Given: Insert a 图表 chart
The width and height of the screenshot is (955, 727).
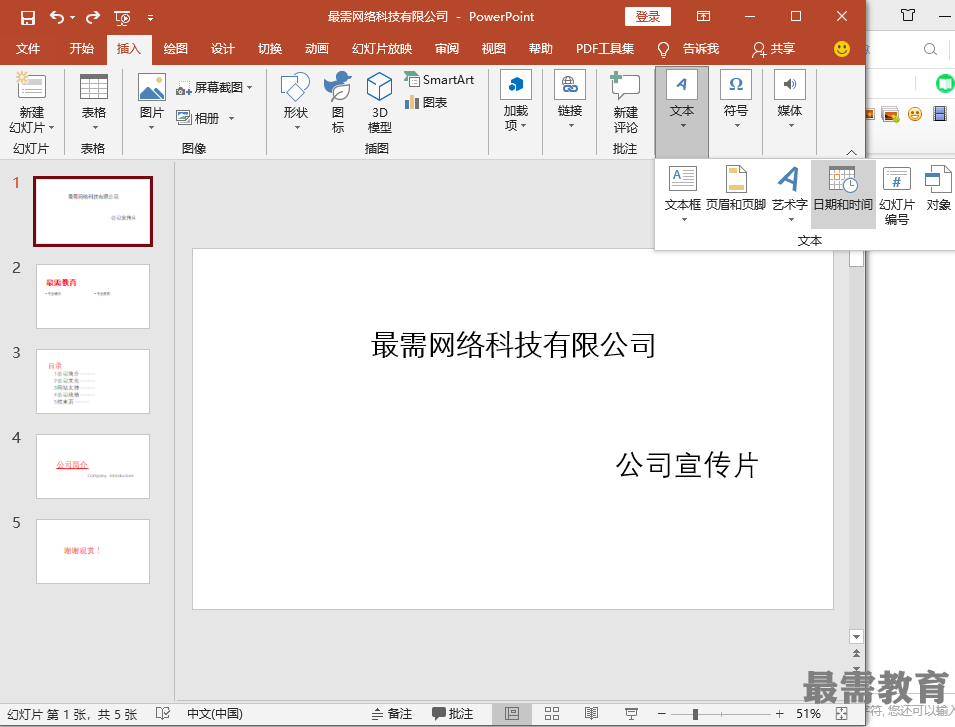Looking at the screenshot, I should point(426,102).
